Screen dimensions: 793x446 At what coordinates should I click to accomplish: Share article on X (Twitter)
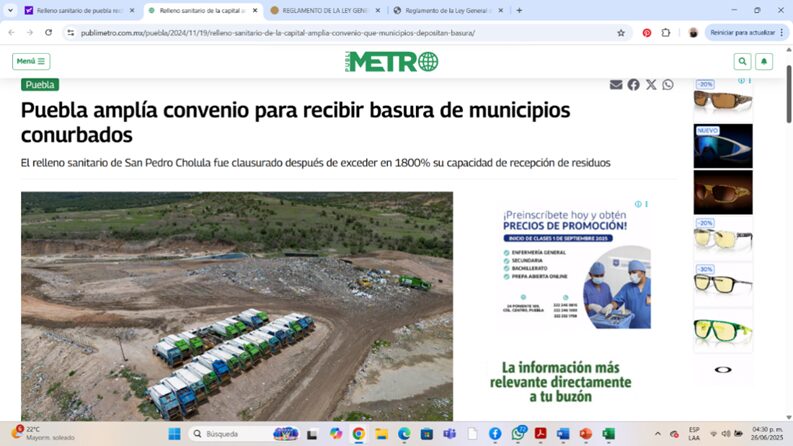[651, 85]
